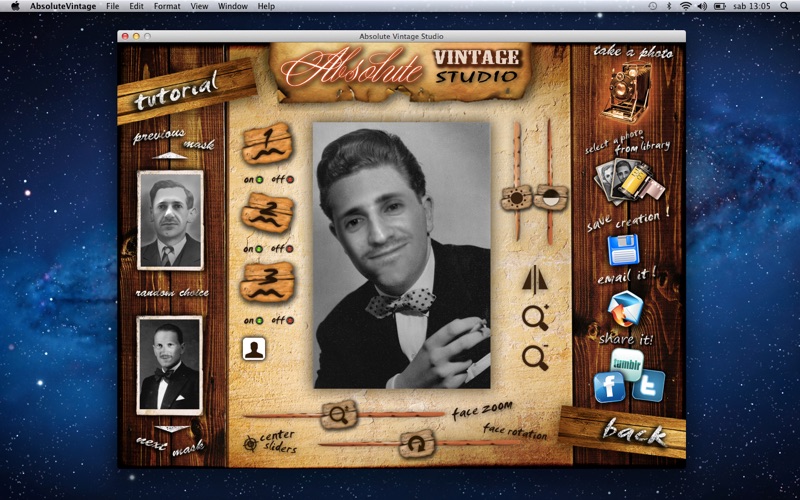This screenshot has height=500, width=800.
Task: Zoom out with magnifier minus icon
Action: tap(535, 357)
